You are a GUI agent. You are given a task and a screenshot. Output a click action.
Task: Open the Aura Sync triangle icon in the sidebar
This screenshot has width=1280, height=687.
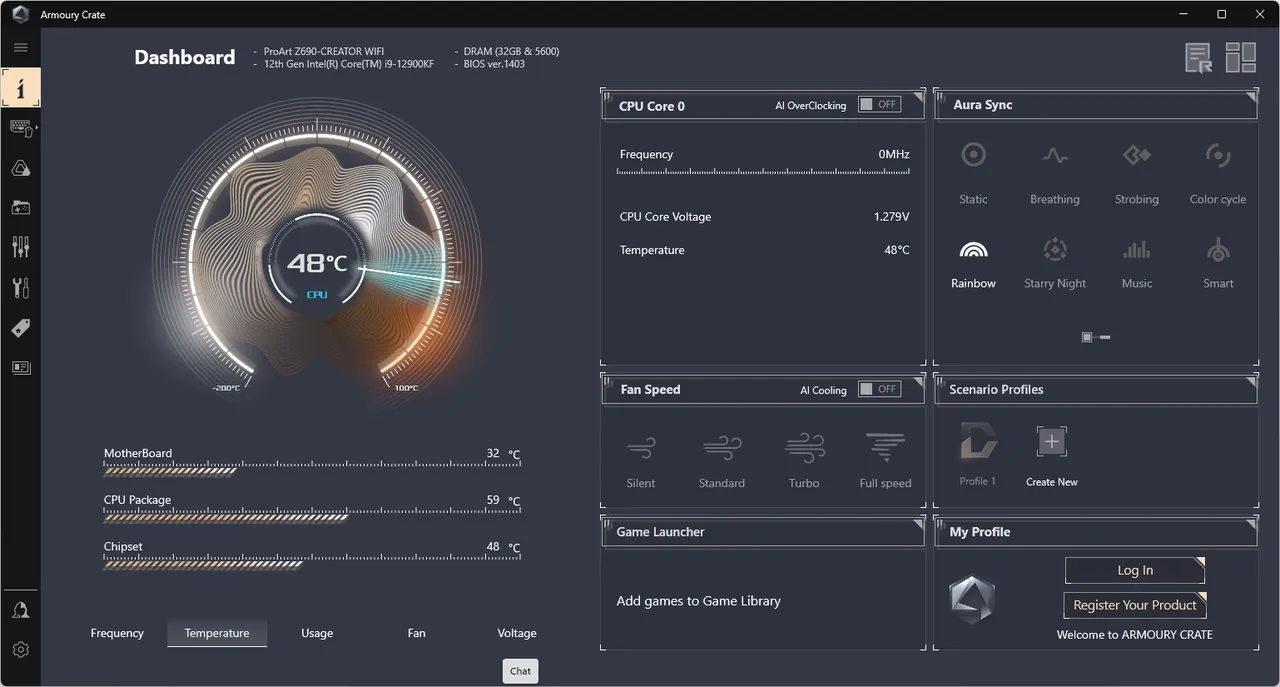point(20,168)
